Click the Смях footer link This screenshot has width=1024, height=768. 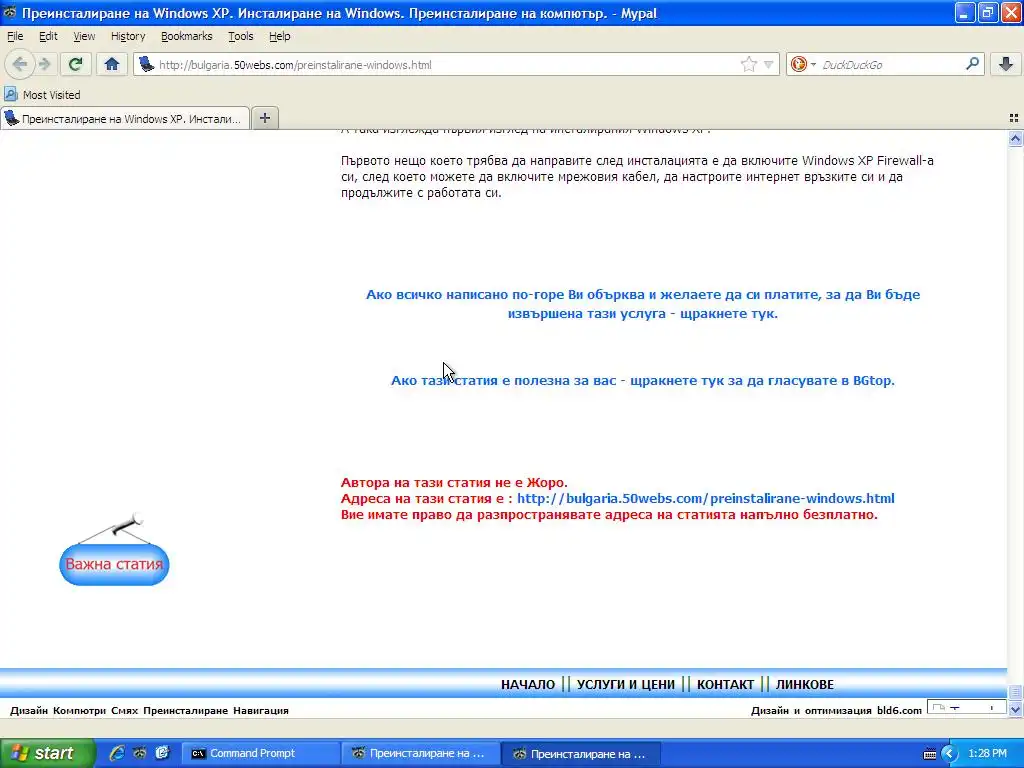(x=124, y=711)
